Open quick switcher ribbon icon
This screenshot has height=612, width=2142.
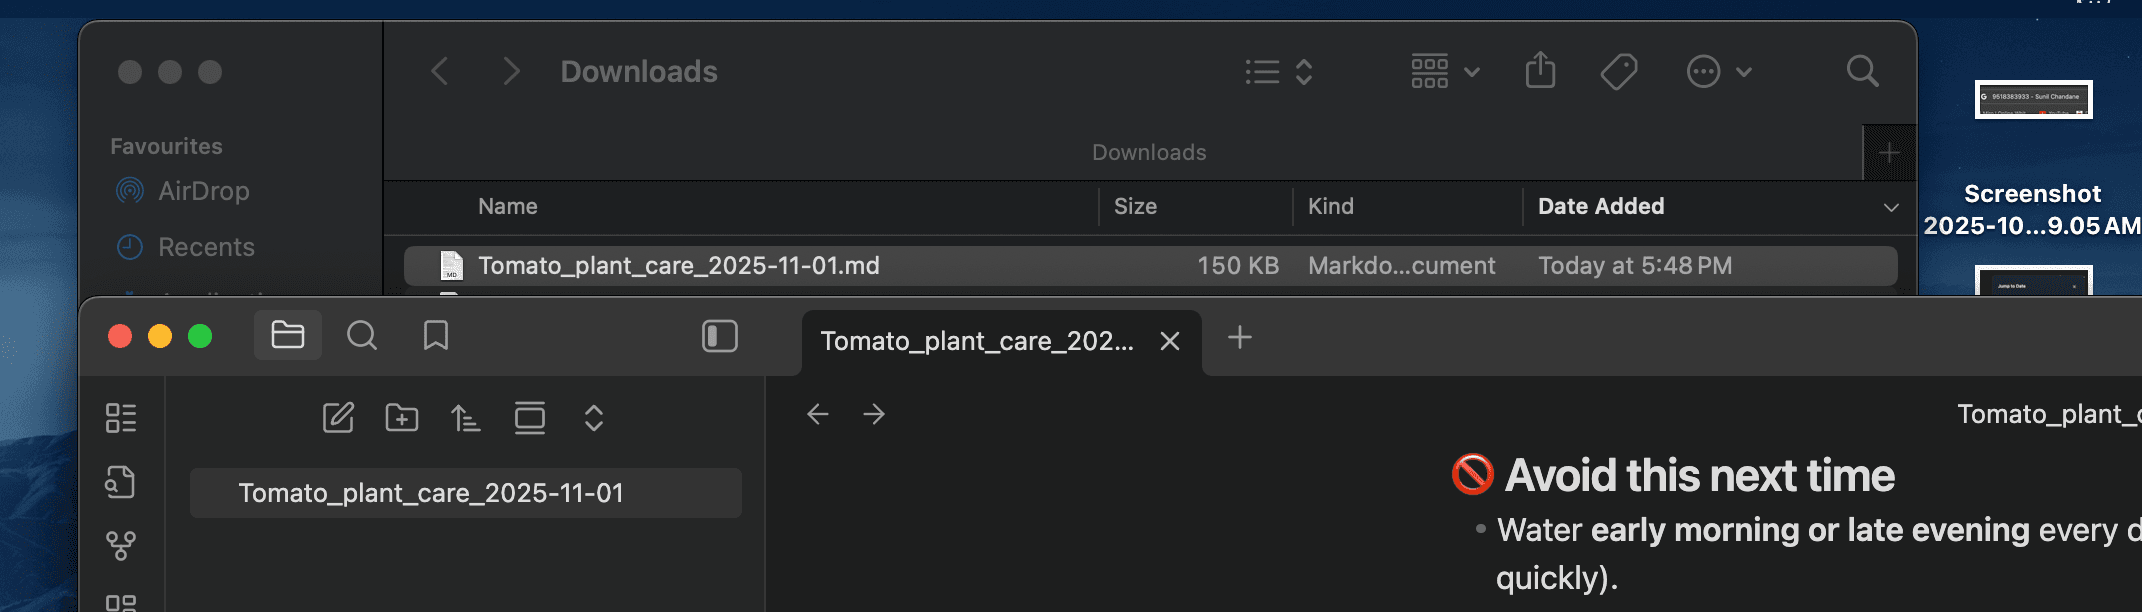[x=121, y=418]
